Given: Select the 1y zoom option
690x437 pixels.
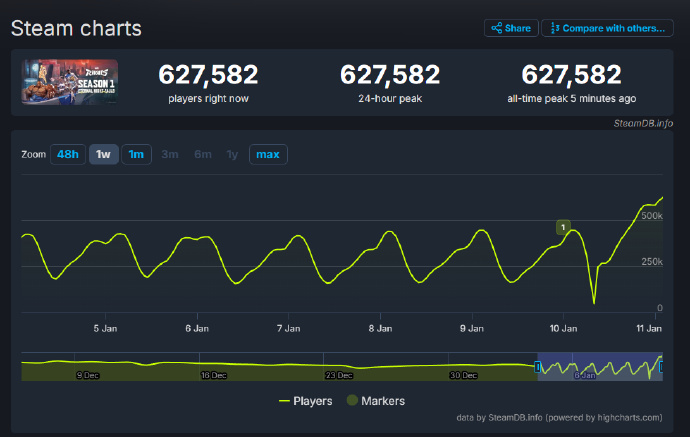Looking at the screenshot, I should pos(232,154).
